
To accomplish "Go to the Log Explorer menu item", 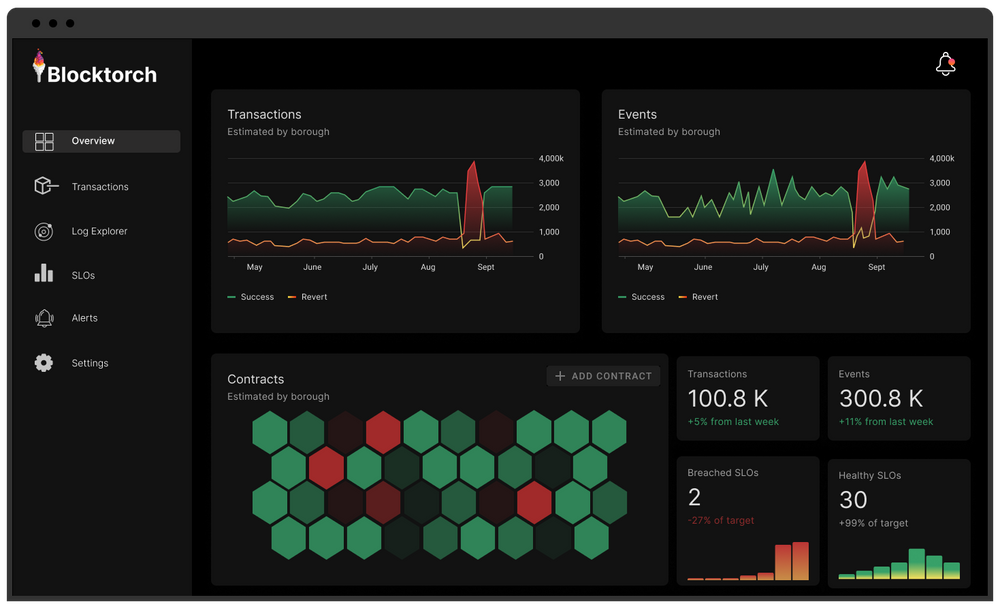I will click(x=99, y=232).
